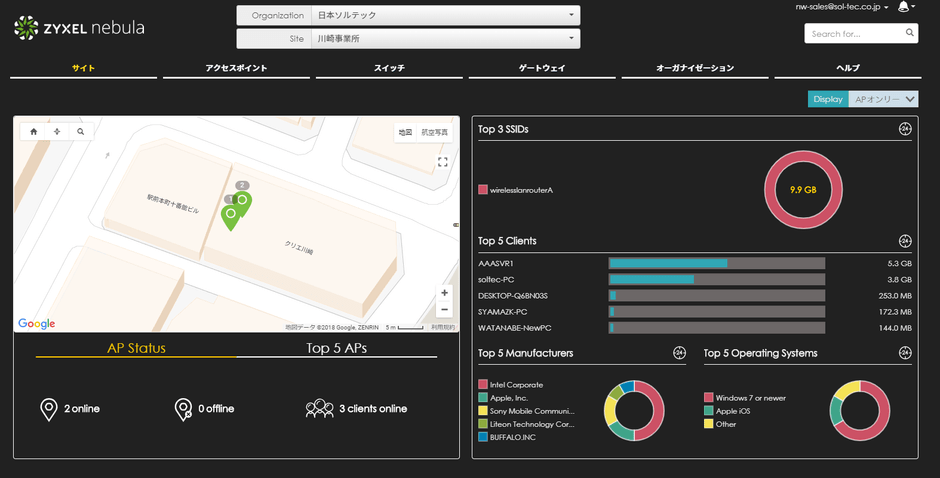The width and height of the screenshot is (940, 478).
Task: Enter fullscreen map view
Action: tap(443, 162)
